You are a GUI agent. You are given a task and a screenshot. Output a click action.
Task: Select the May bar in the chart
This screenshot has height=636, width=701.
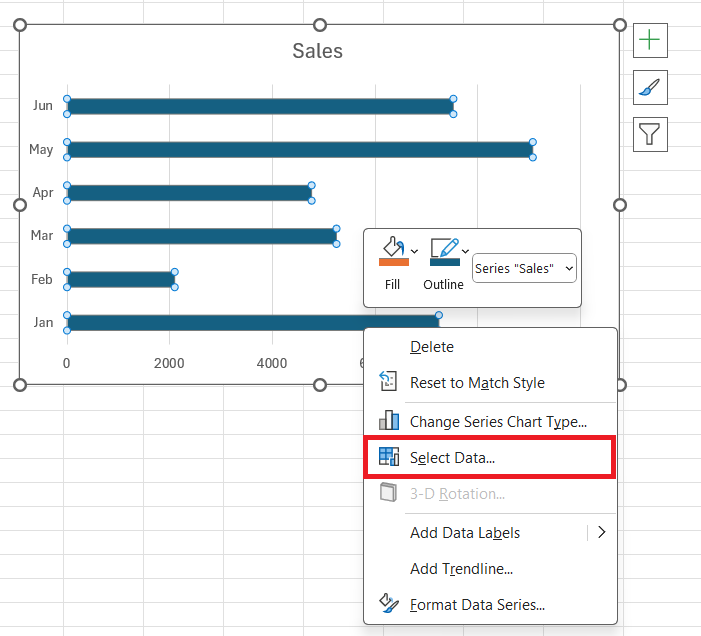300,150
